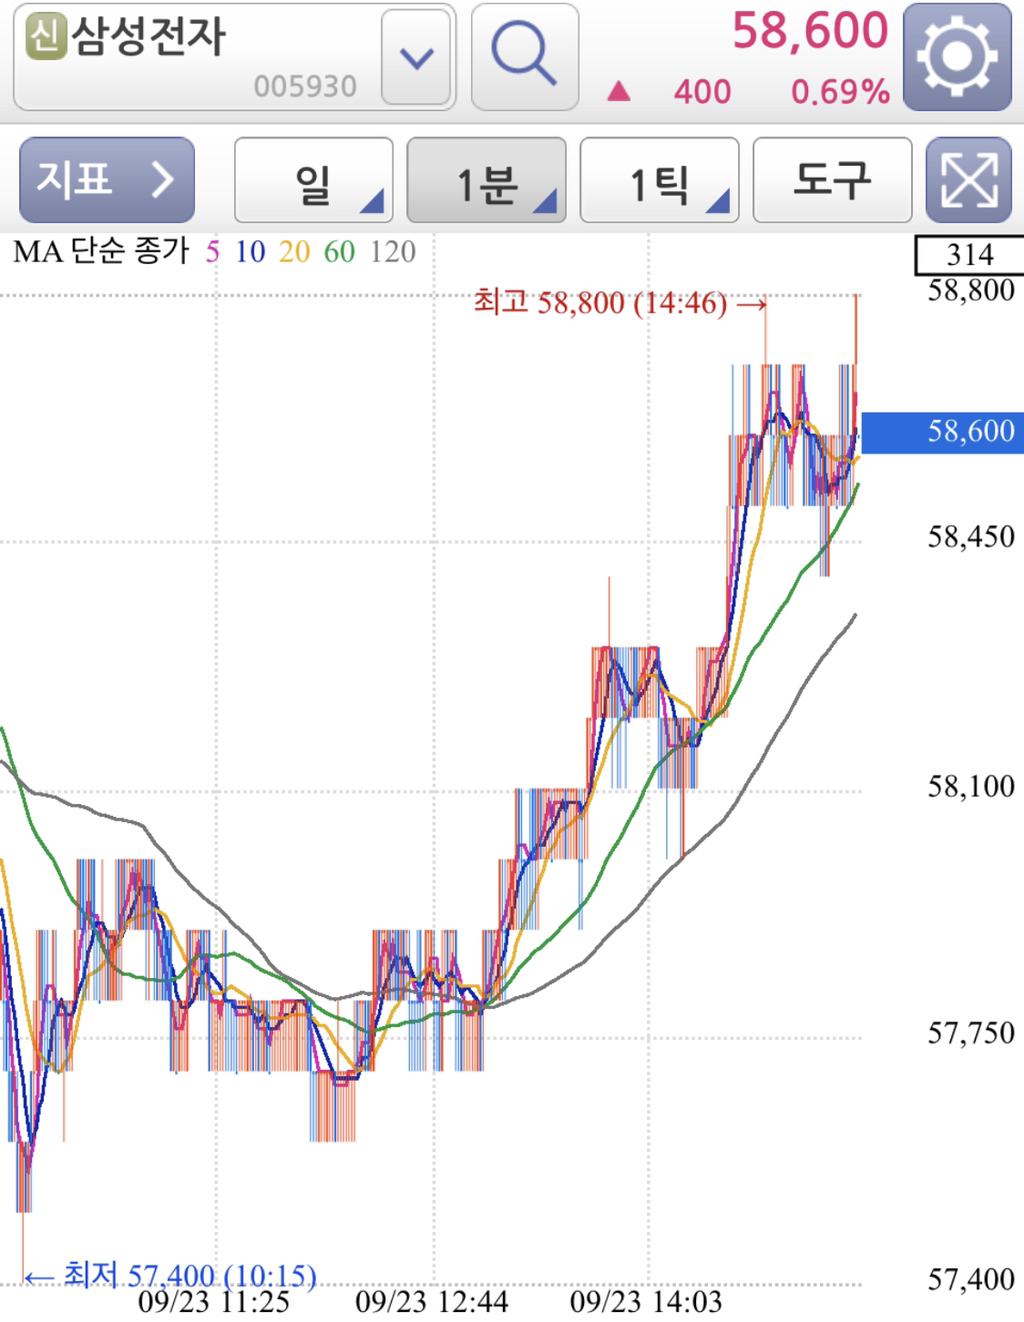Open the settings gear icon

tap(957, 56)
